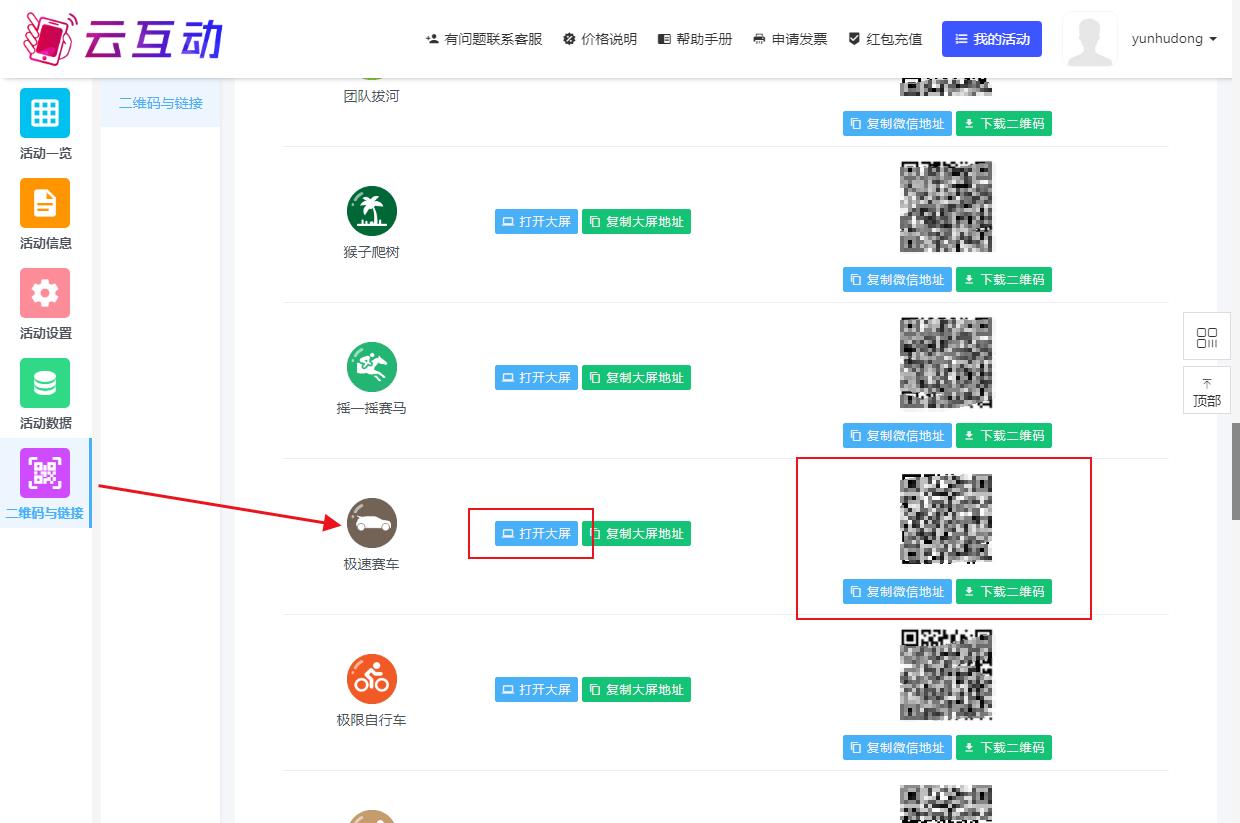Click the 顶部 back-to-top button

point(1206,391)
